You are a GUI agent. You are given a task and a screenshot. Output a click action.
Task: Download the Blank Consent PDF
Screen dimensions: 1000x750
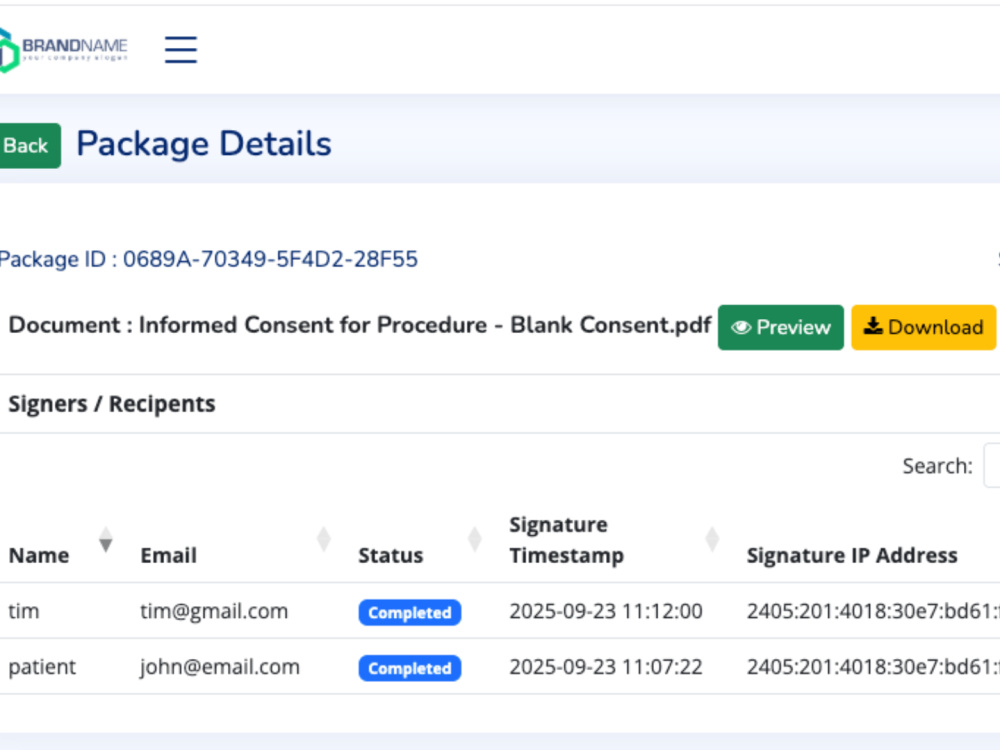923,327
